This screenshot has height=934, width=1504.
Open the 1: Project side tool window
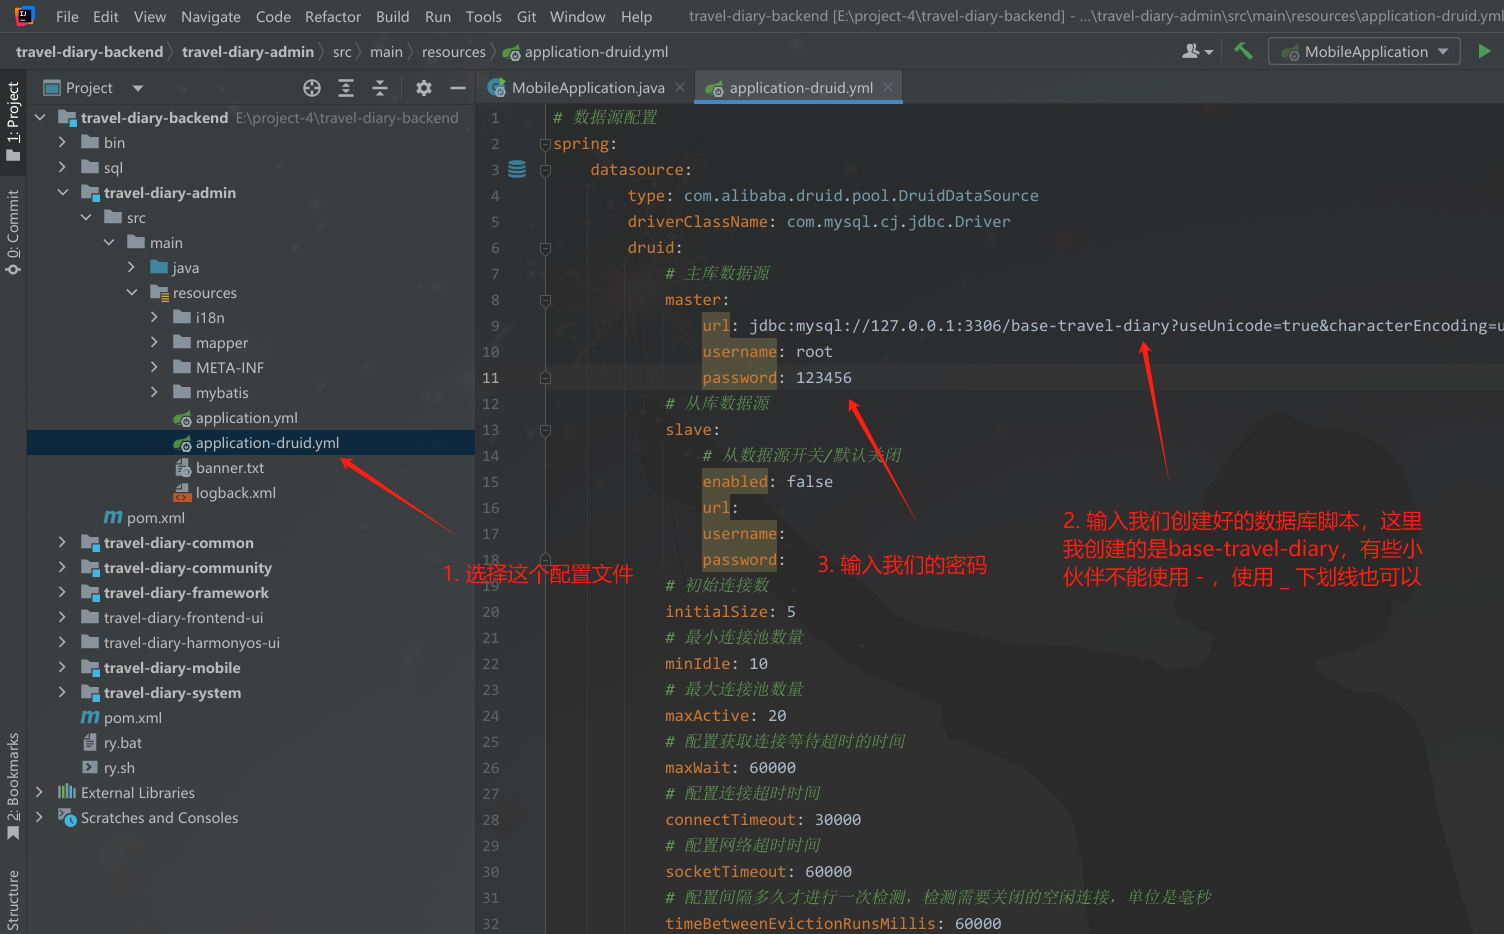13,121
